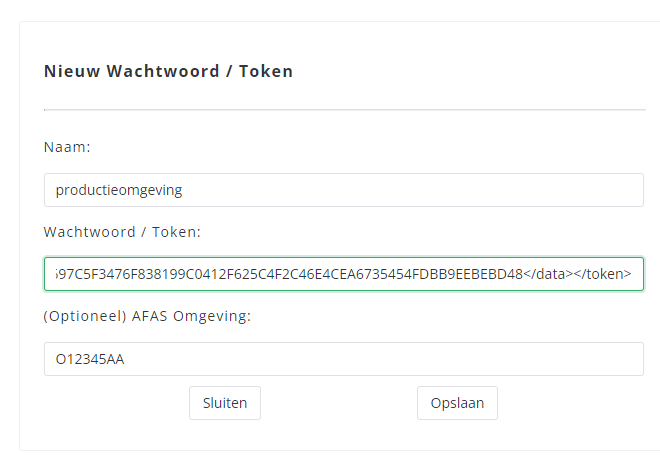Click the "Naam:" field label
660x457 pixels.
point(67,147)
